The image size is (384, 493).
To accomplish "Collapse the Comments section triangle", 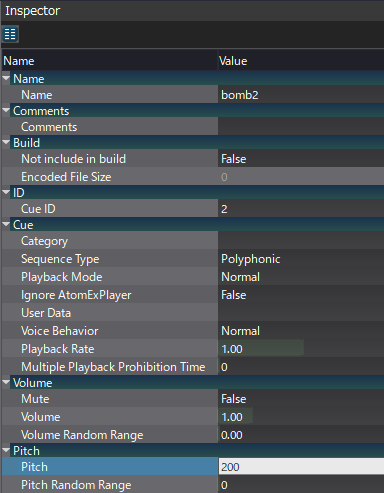I will pos(6,111).
